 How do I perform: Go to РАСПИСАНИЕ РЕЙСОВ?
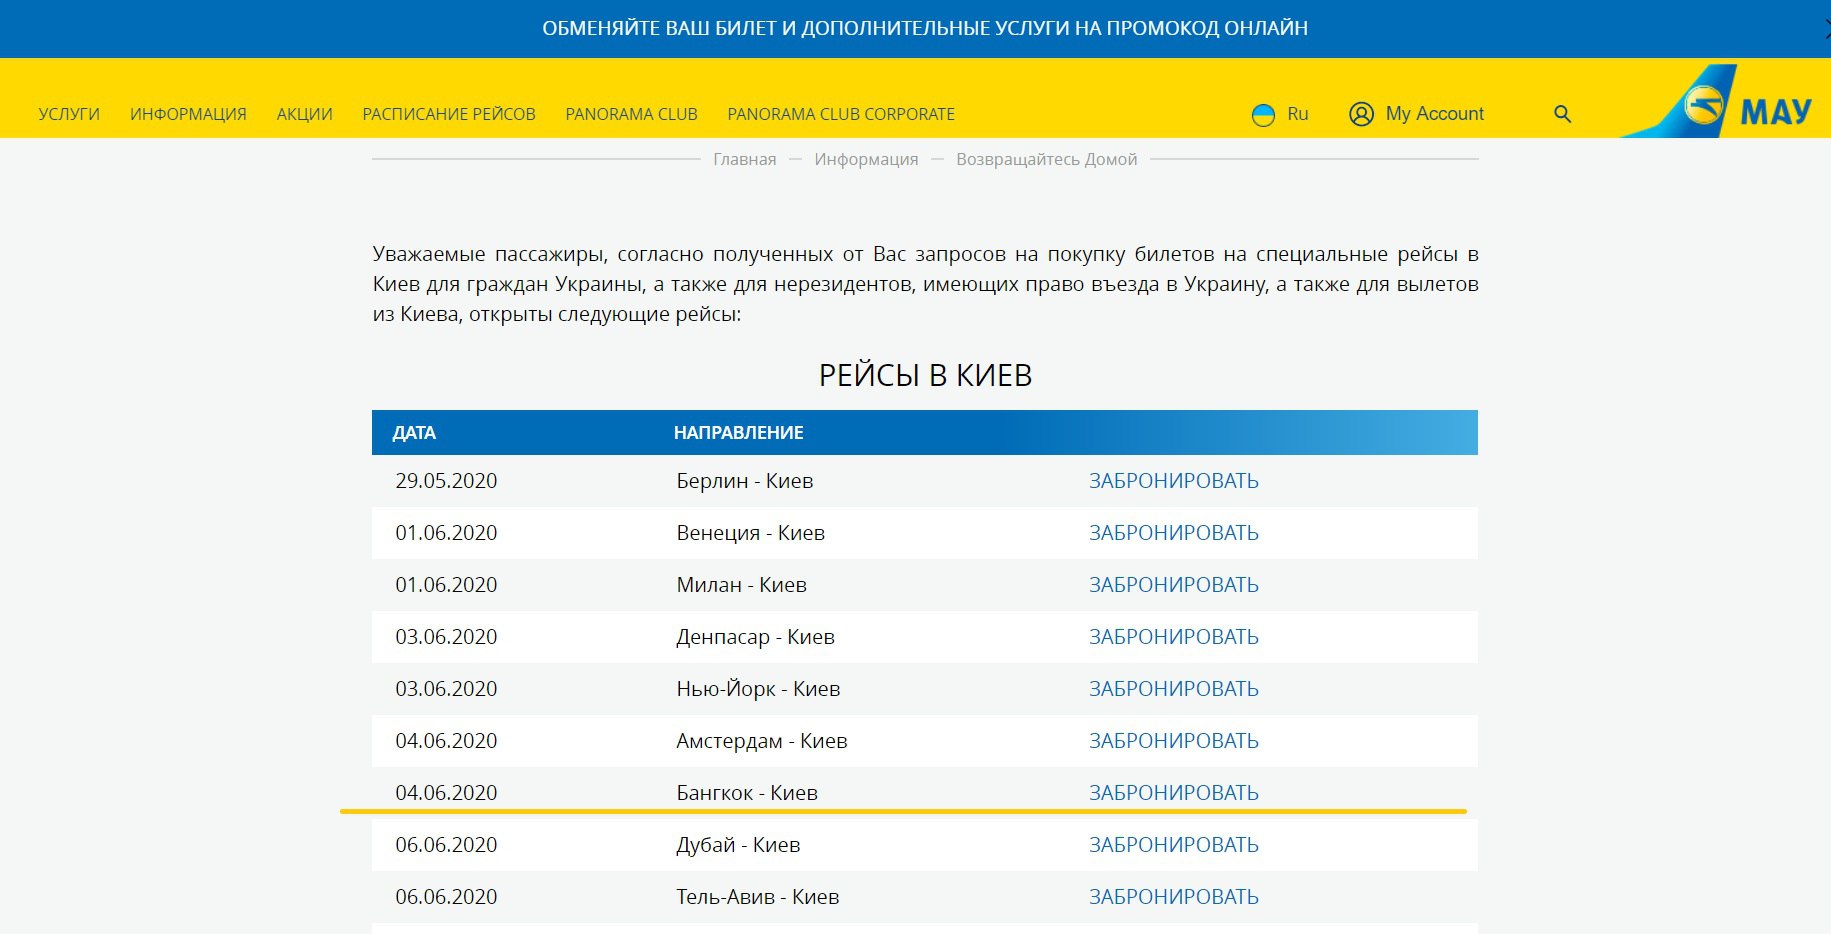coord(449,114)
